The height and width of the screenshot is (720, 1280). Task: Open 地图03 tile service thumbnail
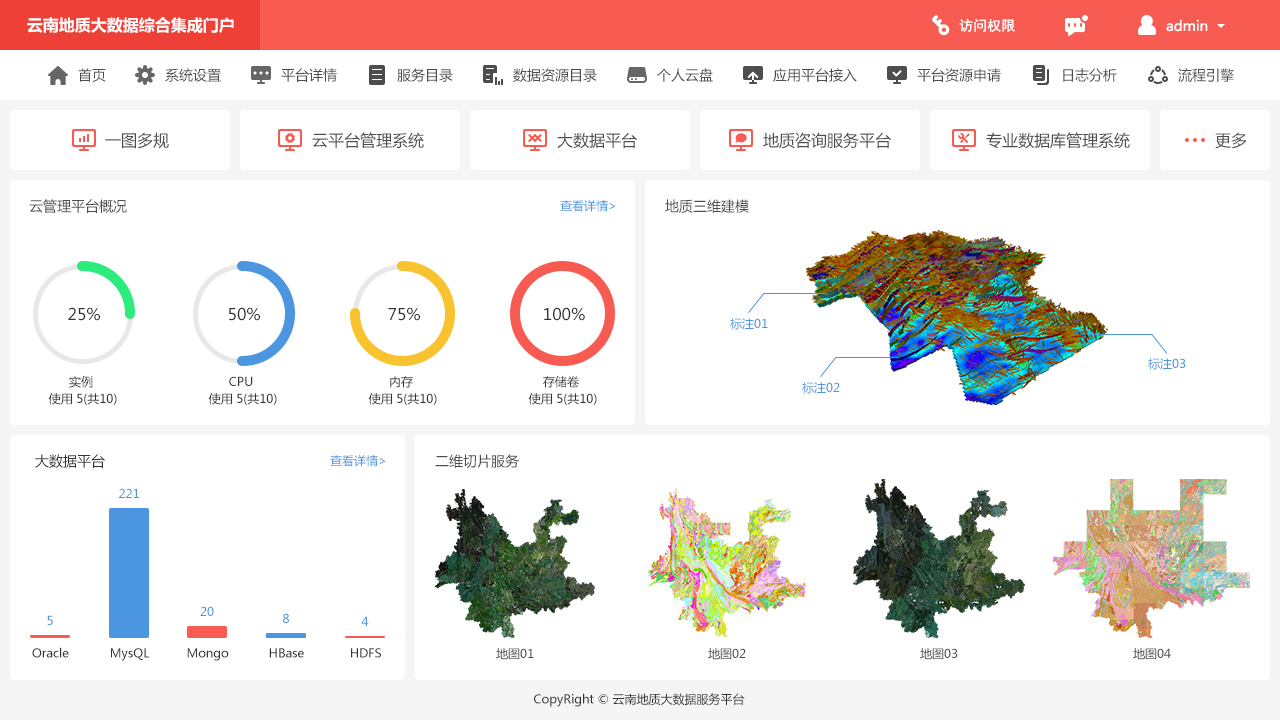938,558
